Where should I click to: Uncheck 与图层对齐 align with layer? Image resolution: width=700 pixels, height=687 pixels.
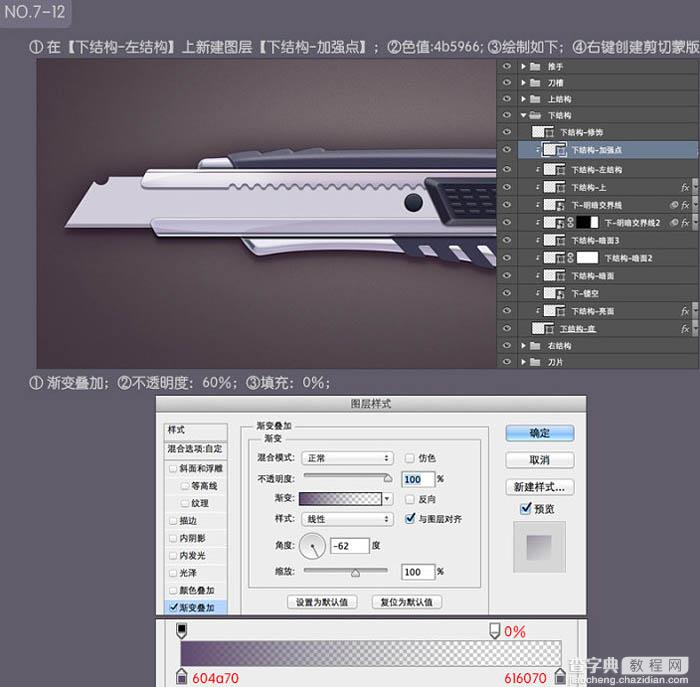point(409,519)
